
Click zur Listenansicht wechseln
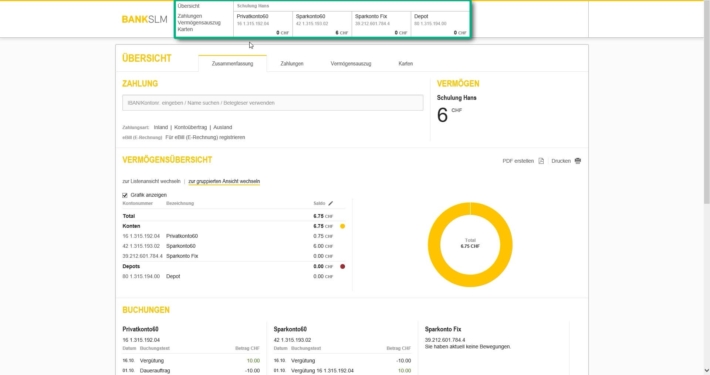(151, 181)
